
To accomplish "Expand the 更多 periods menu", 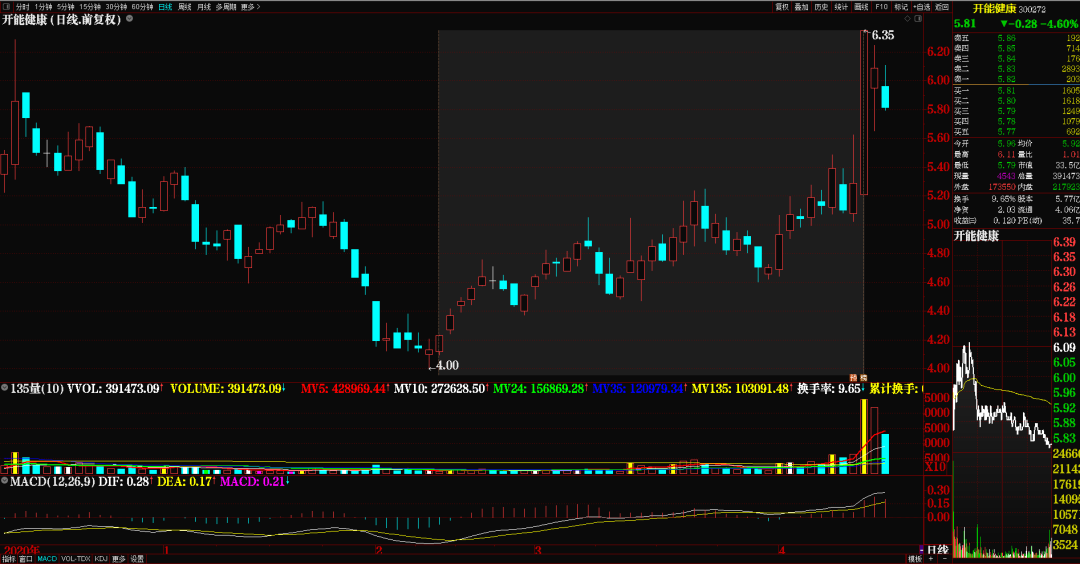I will (x=250, y=7).
